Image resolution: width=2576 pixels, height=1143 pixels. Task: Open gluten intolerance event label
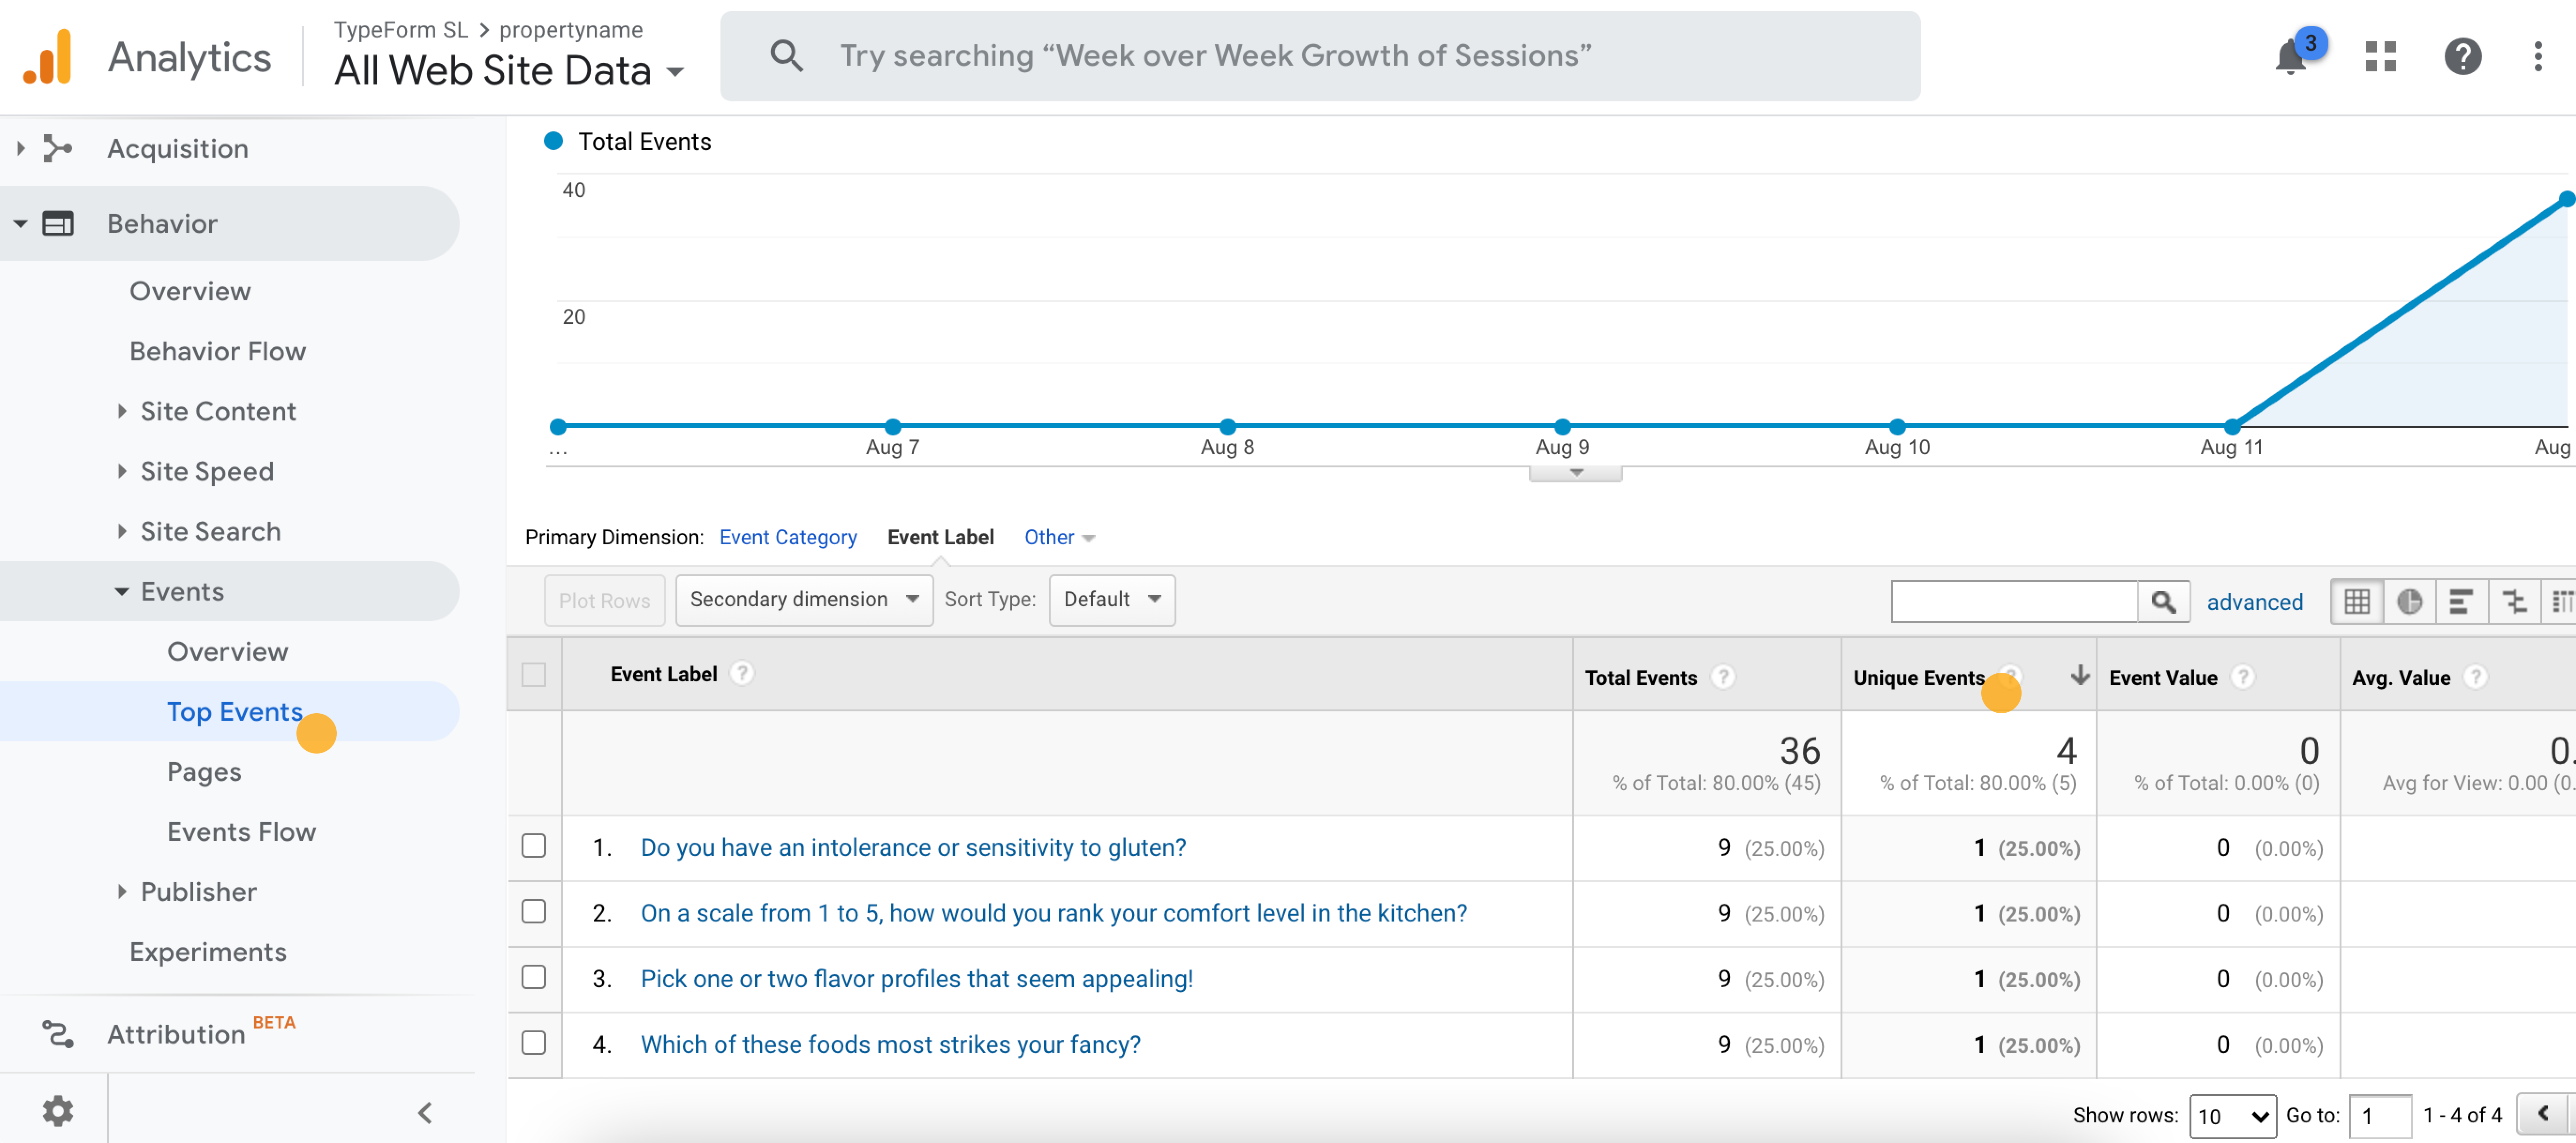coord(913,847)
